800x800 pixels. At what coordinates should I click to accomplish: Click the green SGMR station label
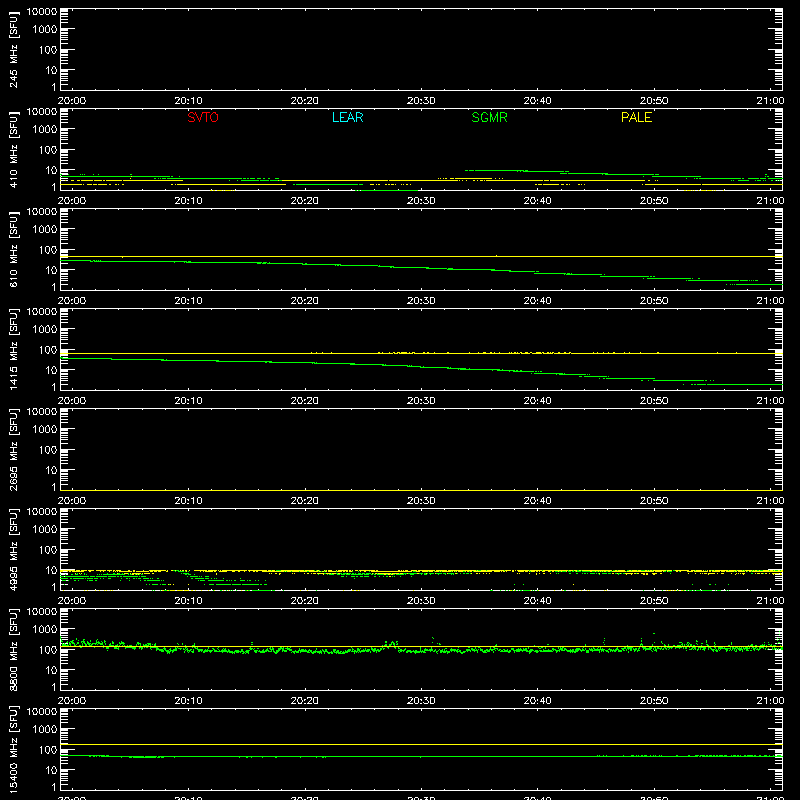[489, 117]
